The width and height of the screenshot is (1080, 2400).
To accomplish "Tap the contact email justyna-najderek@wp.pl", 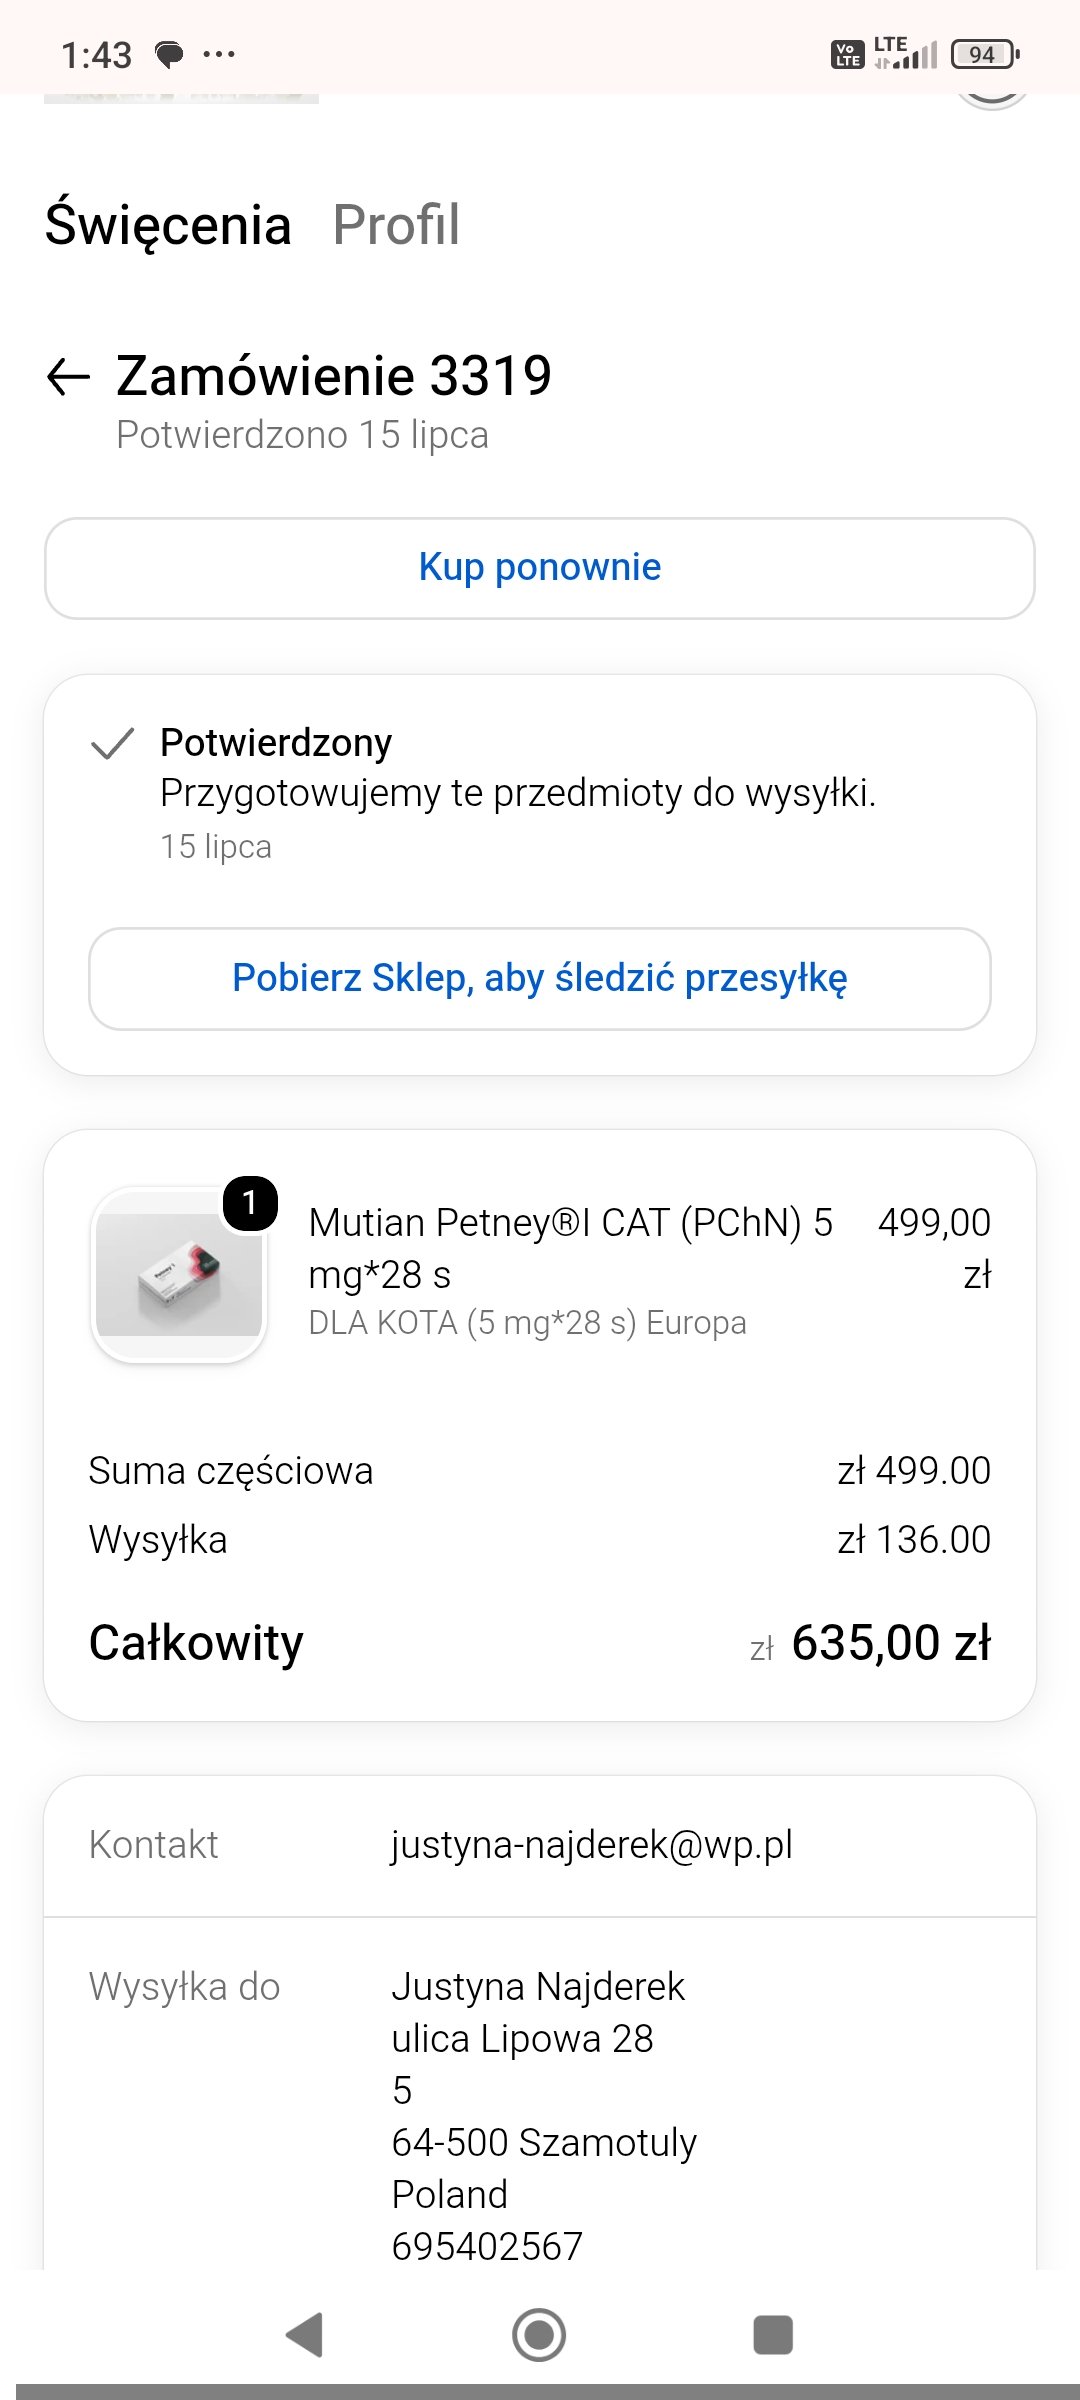I will (592, 1845).
